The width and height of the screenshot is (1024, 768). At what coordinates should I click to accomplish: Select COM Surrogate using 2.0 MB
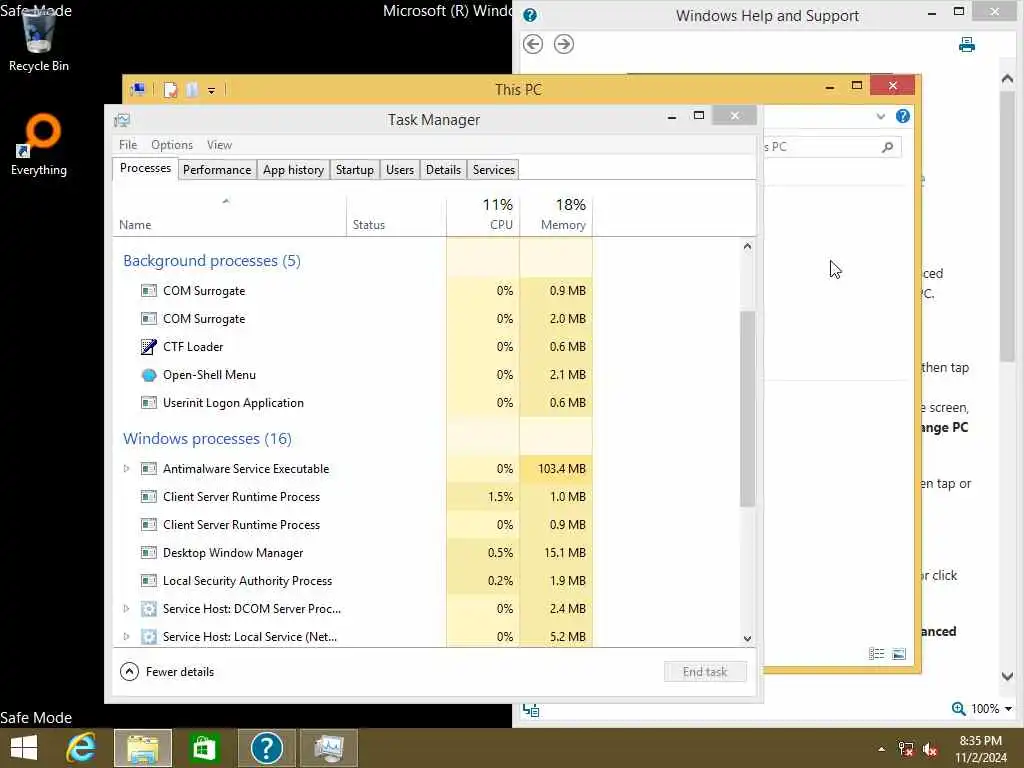coord(353,319)
